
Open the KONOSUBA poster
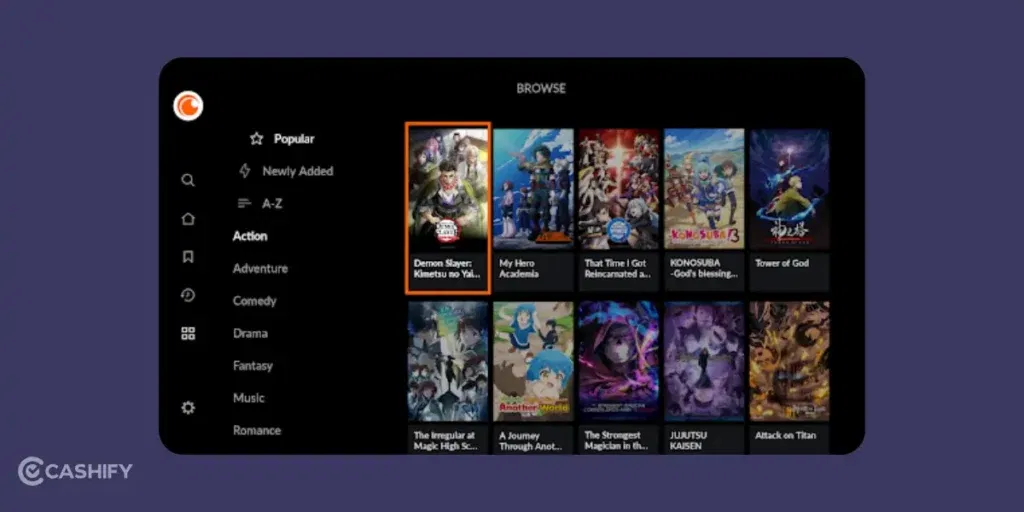pyautogui.click(x=704, y=189)
